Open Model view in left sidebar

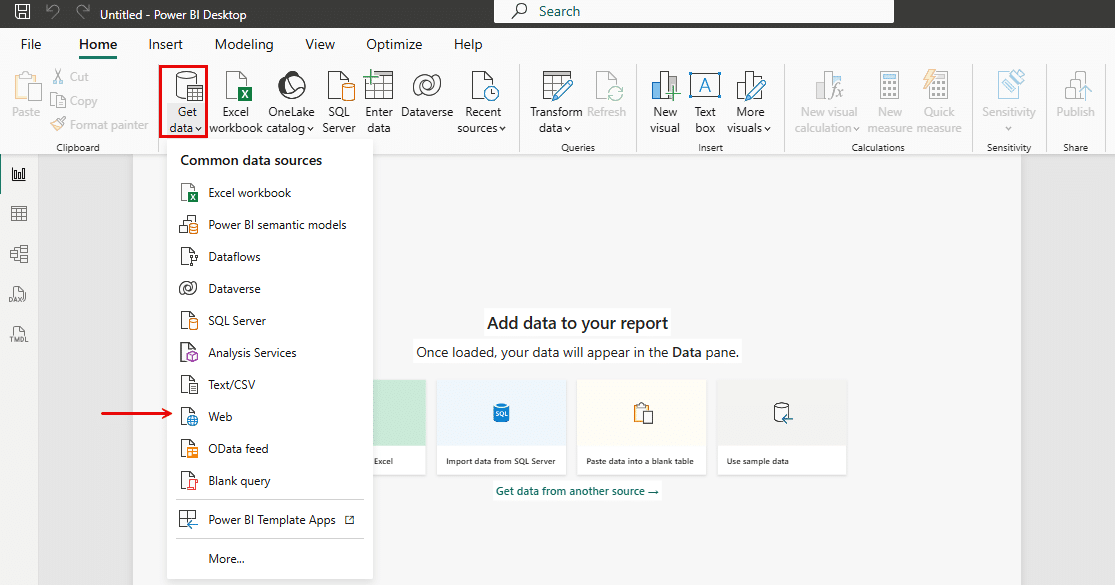(x=19, y=254)
